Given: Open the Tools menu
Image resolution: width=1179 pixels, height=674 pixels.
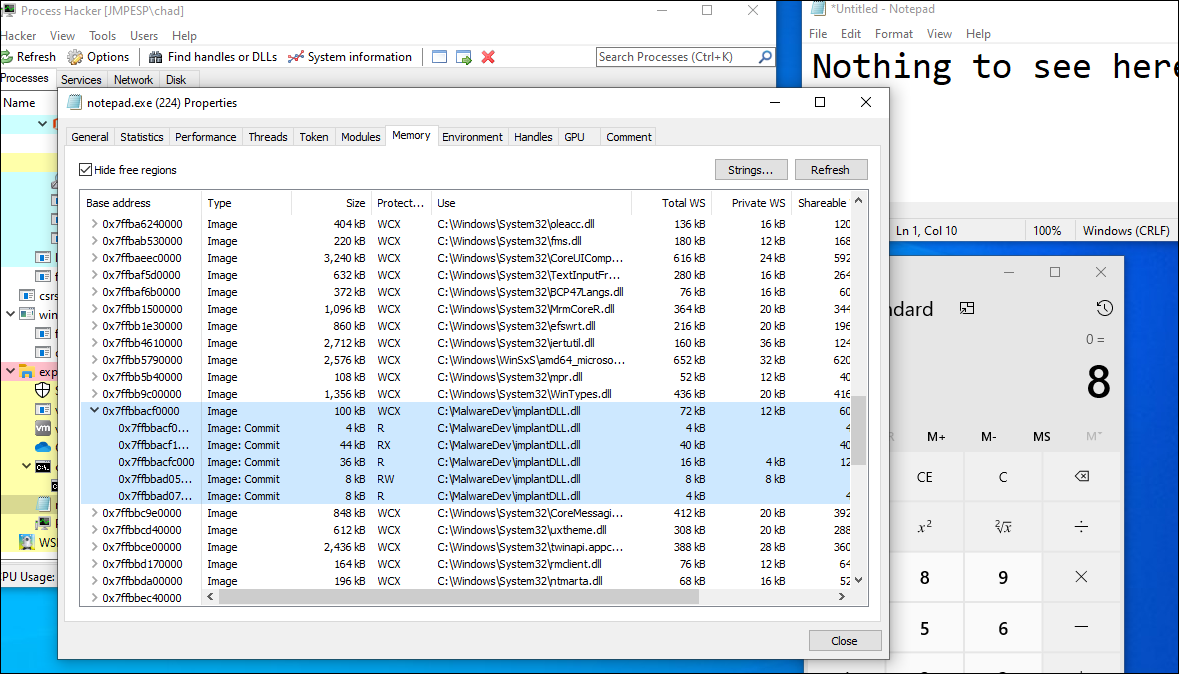Looking at the screenshot, I should point(102,35).
